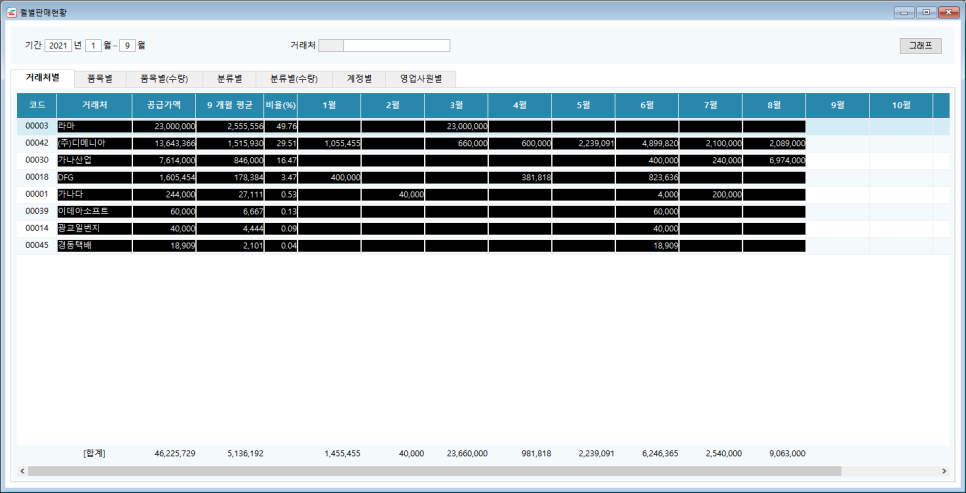The height and width of the screenshot is (493, 966).
Task: Switch to the 분류별 tab
Action: tap(229, 79)
